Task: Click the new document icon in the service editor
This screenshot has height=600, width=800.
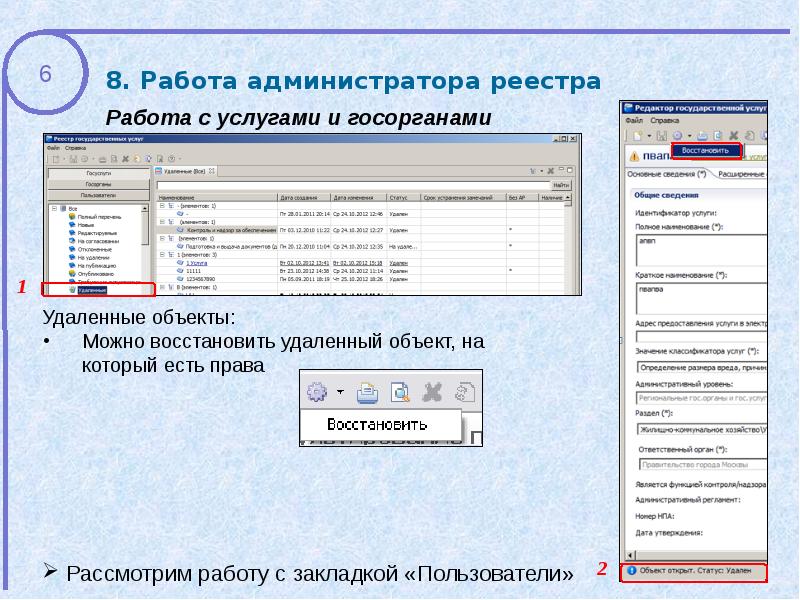Action: coord(635,135)
